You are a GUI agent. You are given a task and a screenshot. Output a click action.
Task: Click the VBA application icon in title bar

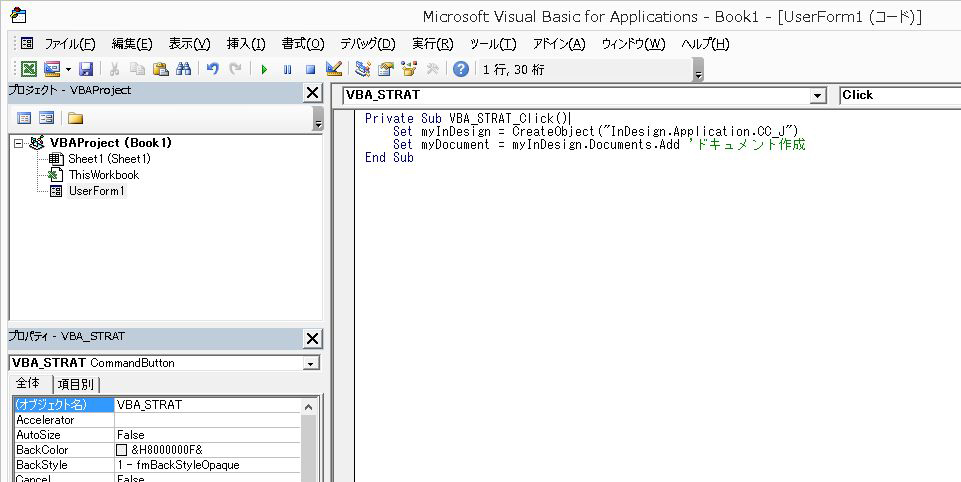[18, 15]
